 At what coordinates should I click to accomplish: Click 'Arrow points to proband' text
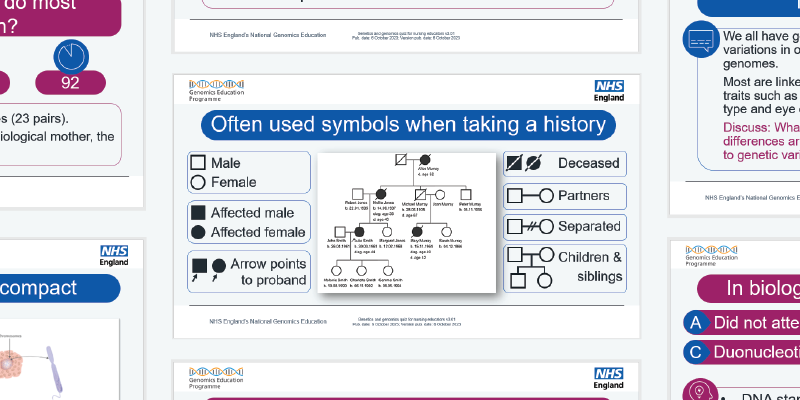[x=268, y=272]
